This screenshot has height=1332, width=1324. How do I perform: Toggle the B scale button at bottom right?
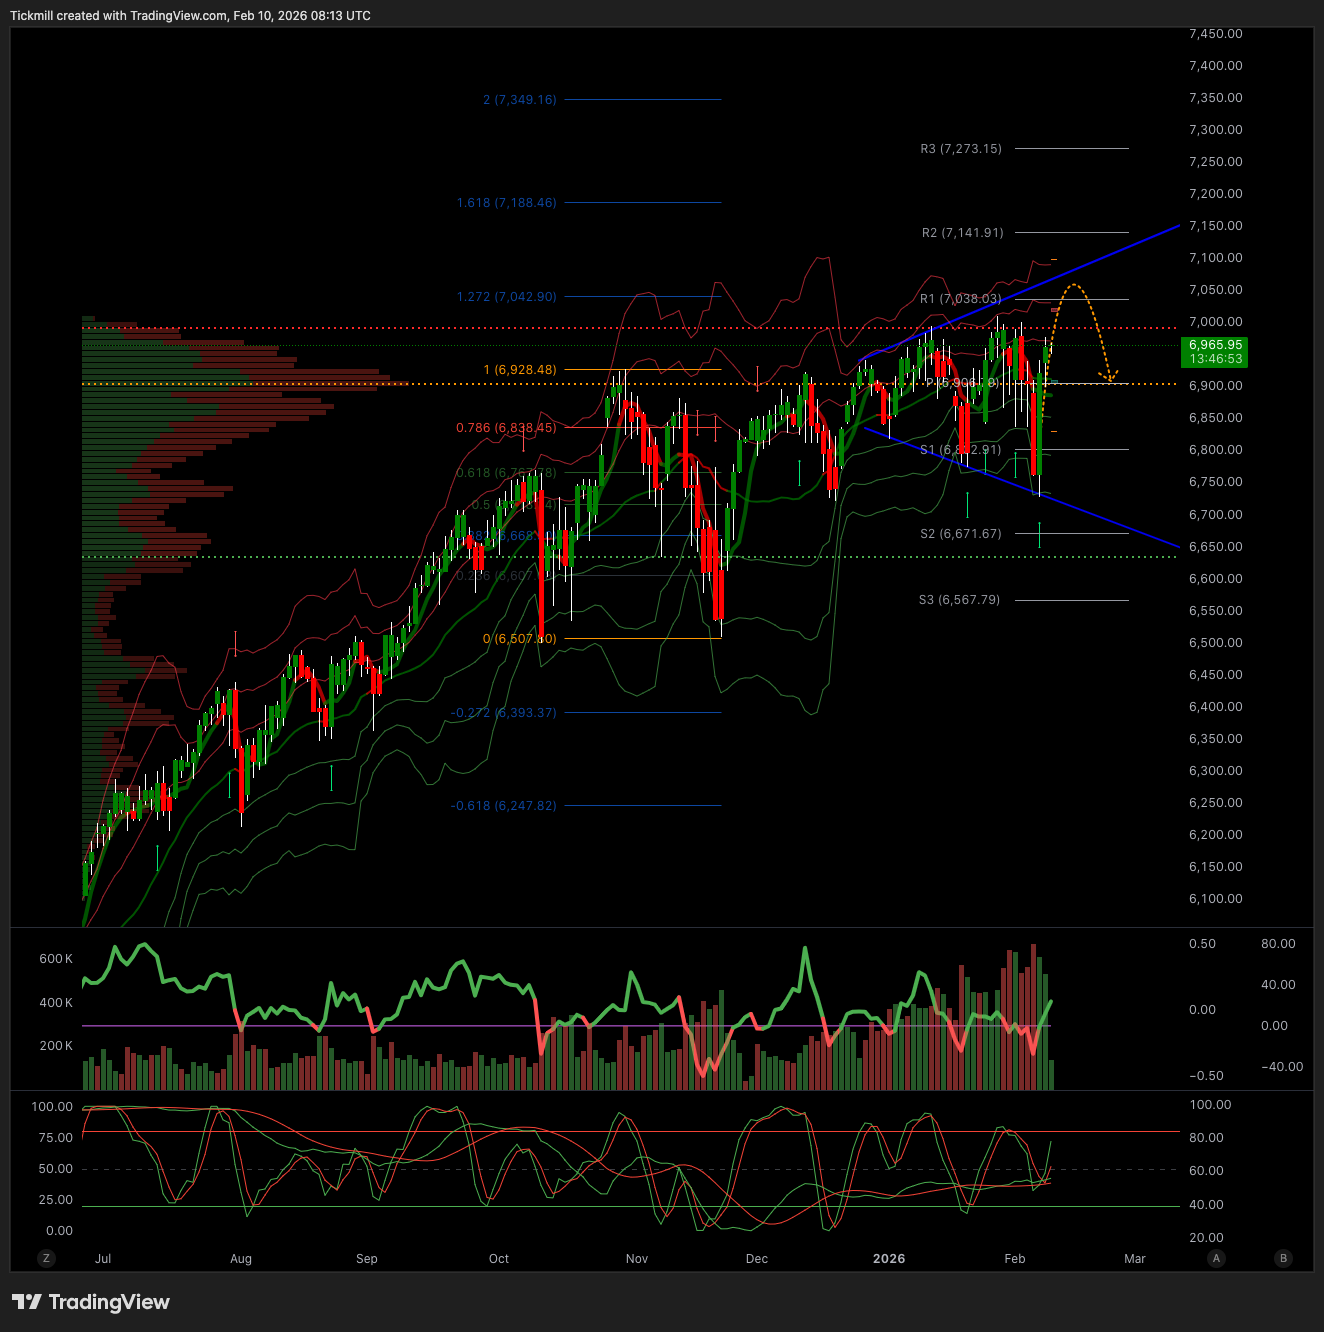[x=1283, y=1258]
